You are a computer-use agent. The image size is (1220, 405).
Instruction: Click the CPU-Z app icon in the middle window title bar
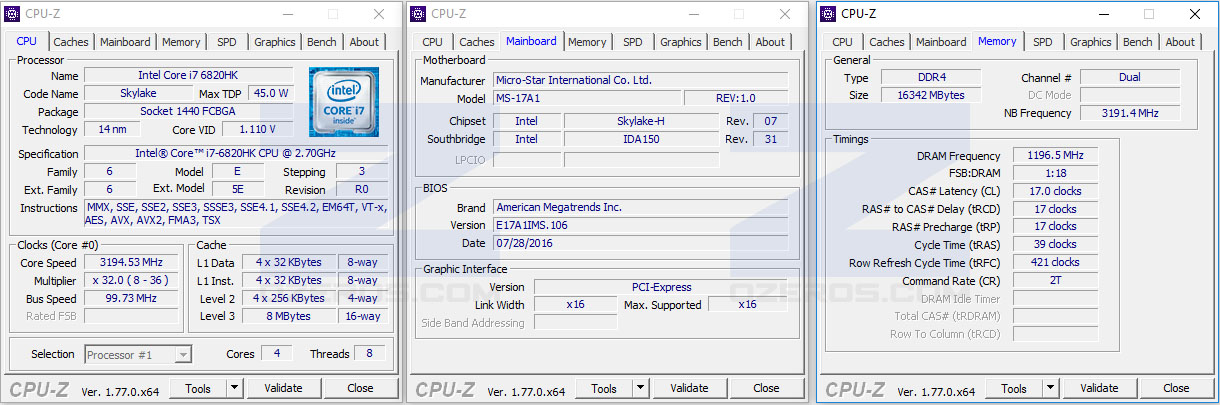pyautogui.click(x=420, y=14)
